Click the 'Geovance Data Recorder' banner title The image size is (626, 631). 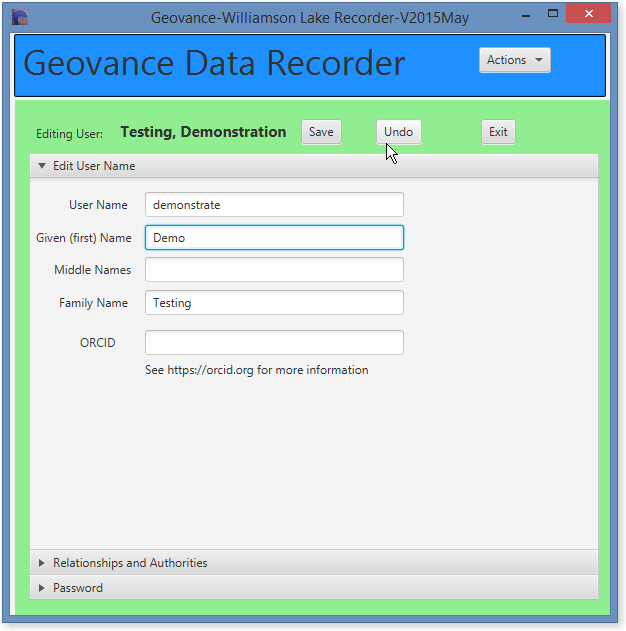[214, 63]
